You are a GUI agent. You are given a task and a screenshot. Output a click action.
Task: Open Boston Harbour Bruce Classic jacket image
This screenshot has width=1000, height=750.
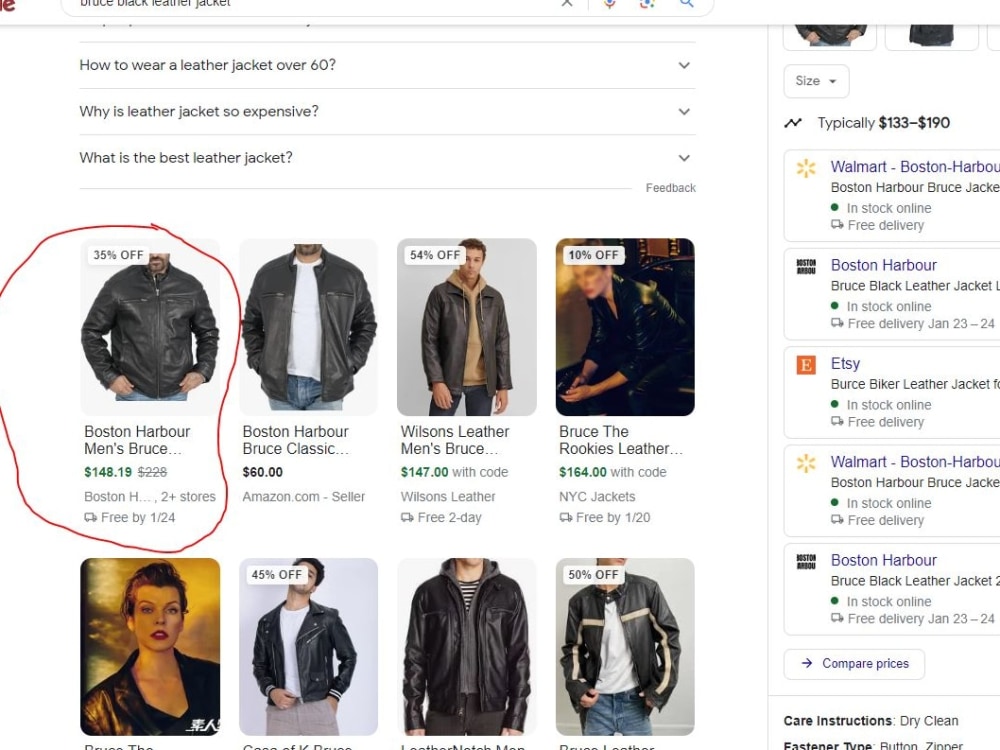(x=308, y=327)
